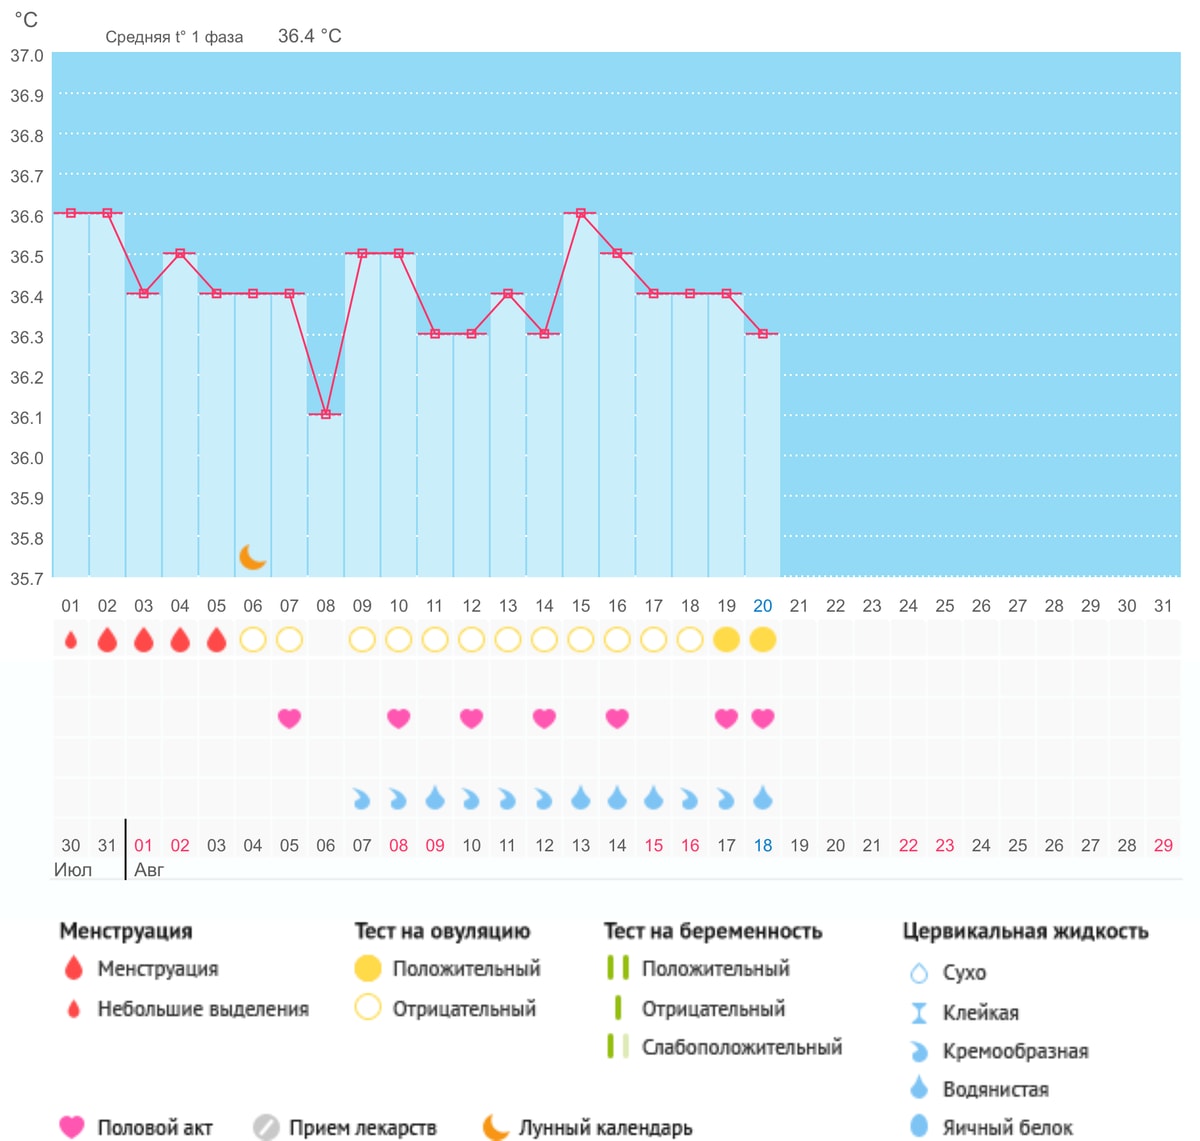Image resolution: width=1200 pixels, height=1141 pixels.
Task: Click the positive ovulation test on cycle day 20
Action: 763,639
